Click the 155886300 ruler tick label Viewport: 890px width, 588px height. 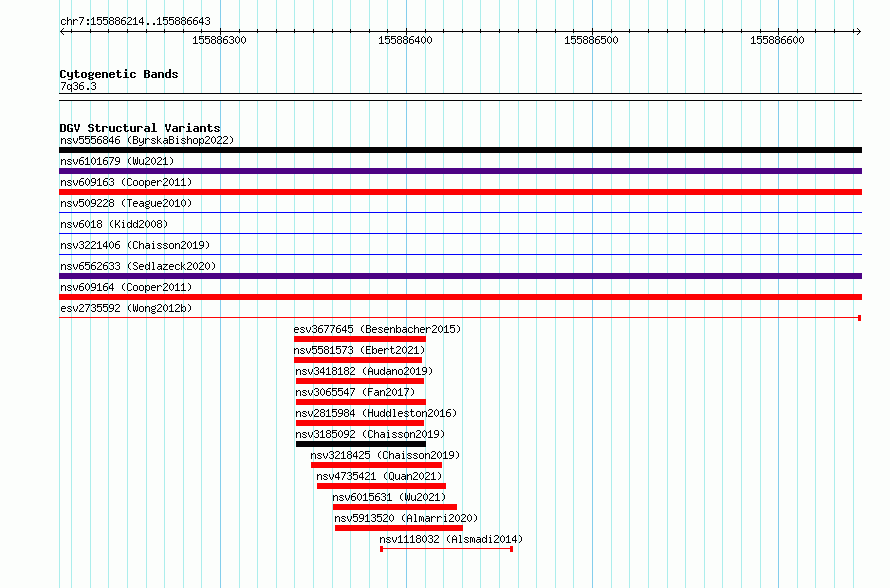pos(219,40)
